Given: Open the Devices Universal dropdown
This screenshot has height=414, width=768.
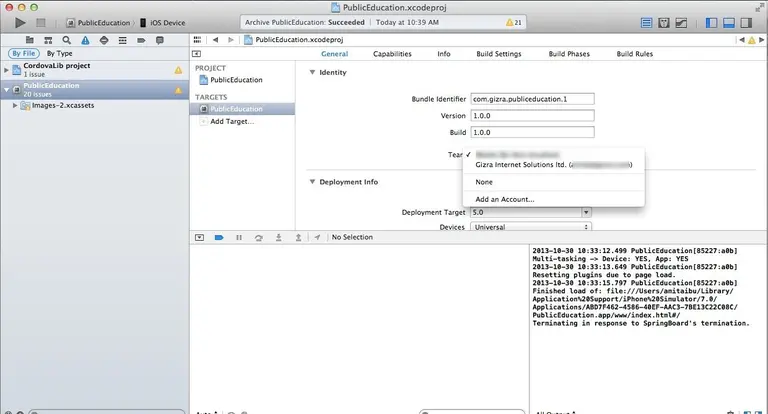Looking at the screenshot, I should (530, 227).
